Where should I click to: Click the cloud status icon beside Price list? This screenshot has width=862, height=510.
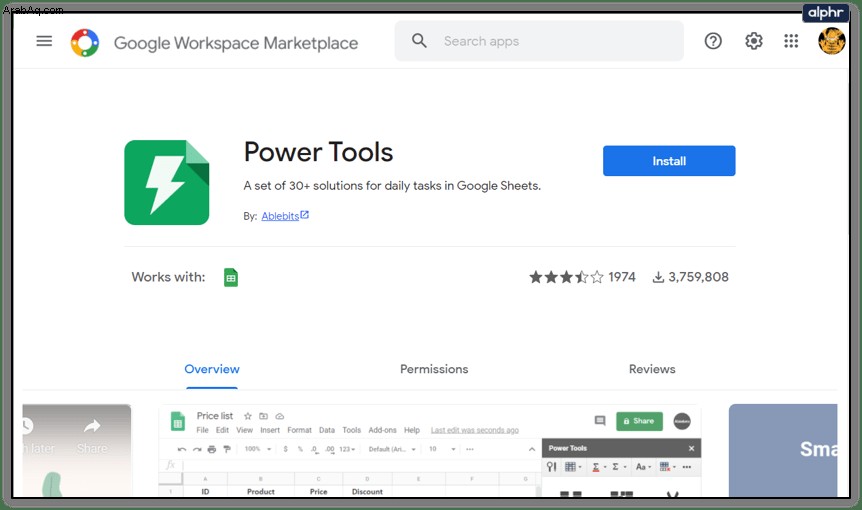click(x=280, y=416)
